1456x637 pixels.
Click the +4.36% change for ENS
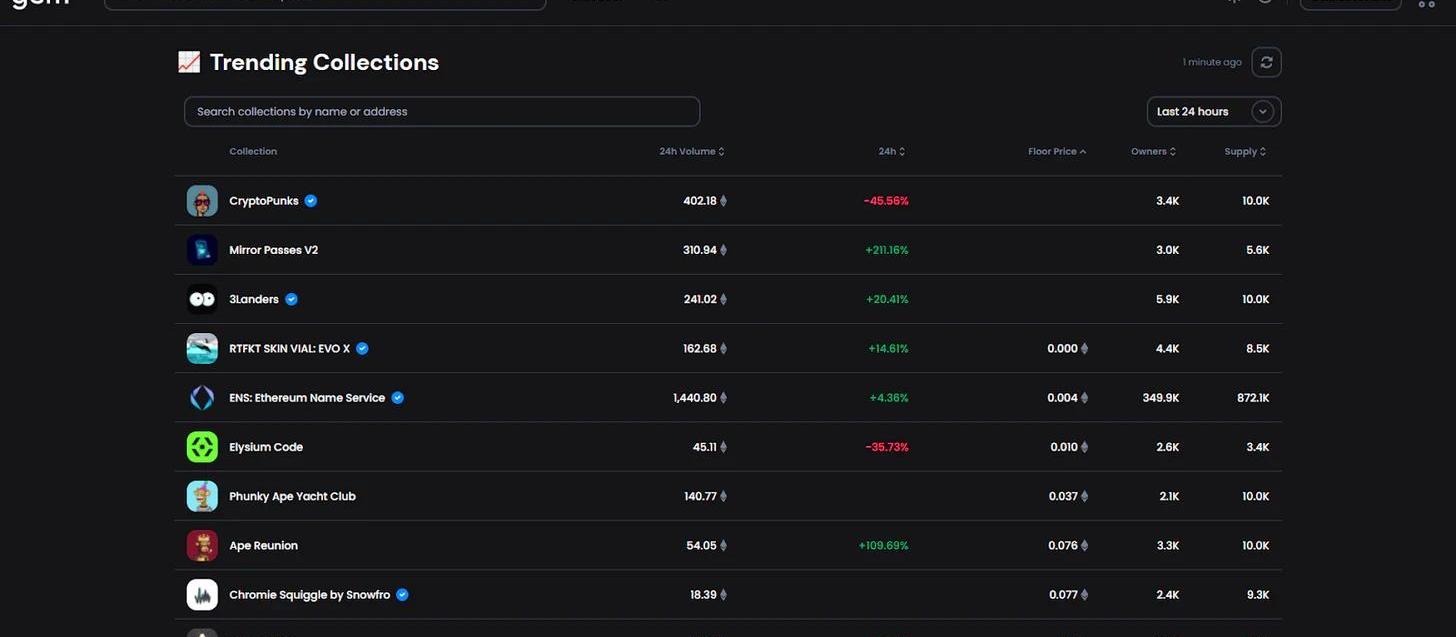pyautogui.click(x=889, y=398)
